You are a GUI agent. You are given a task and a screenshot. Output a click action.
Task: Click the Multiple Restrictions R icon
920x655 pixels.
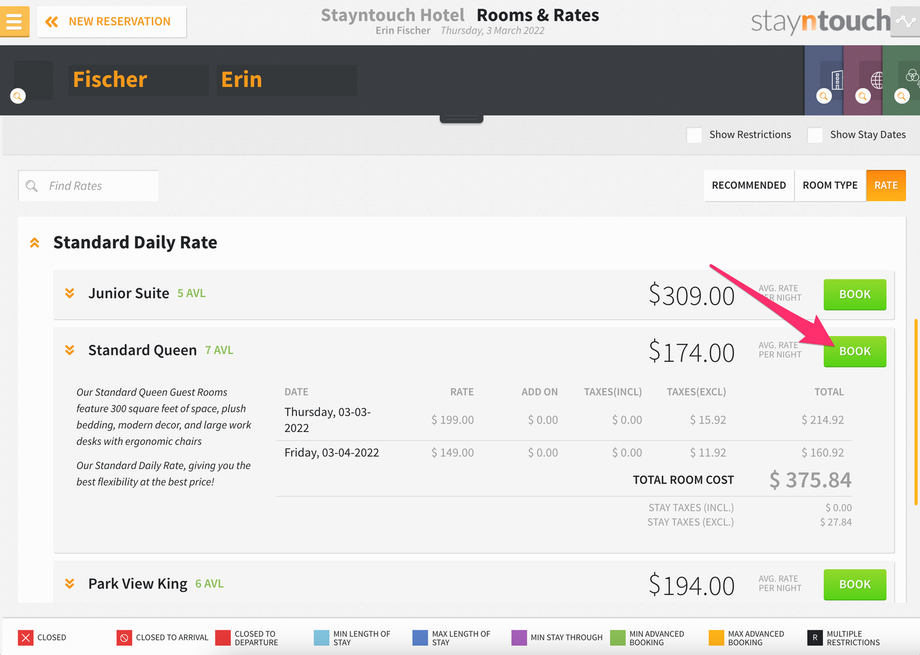815,637
